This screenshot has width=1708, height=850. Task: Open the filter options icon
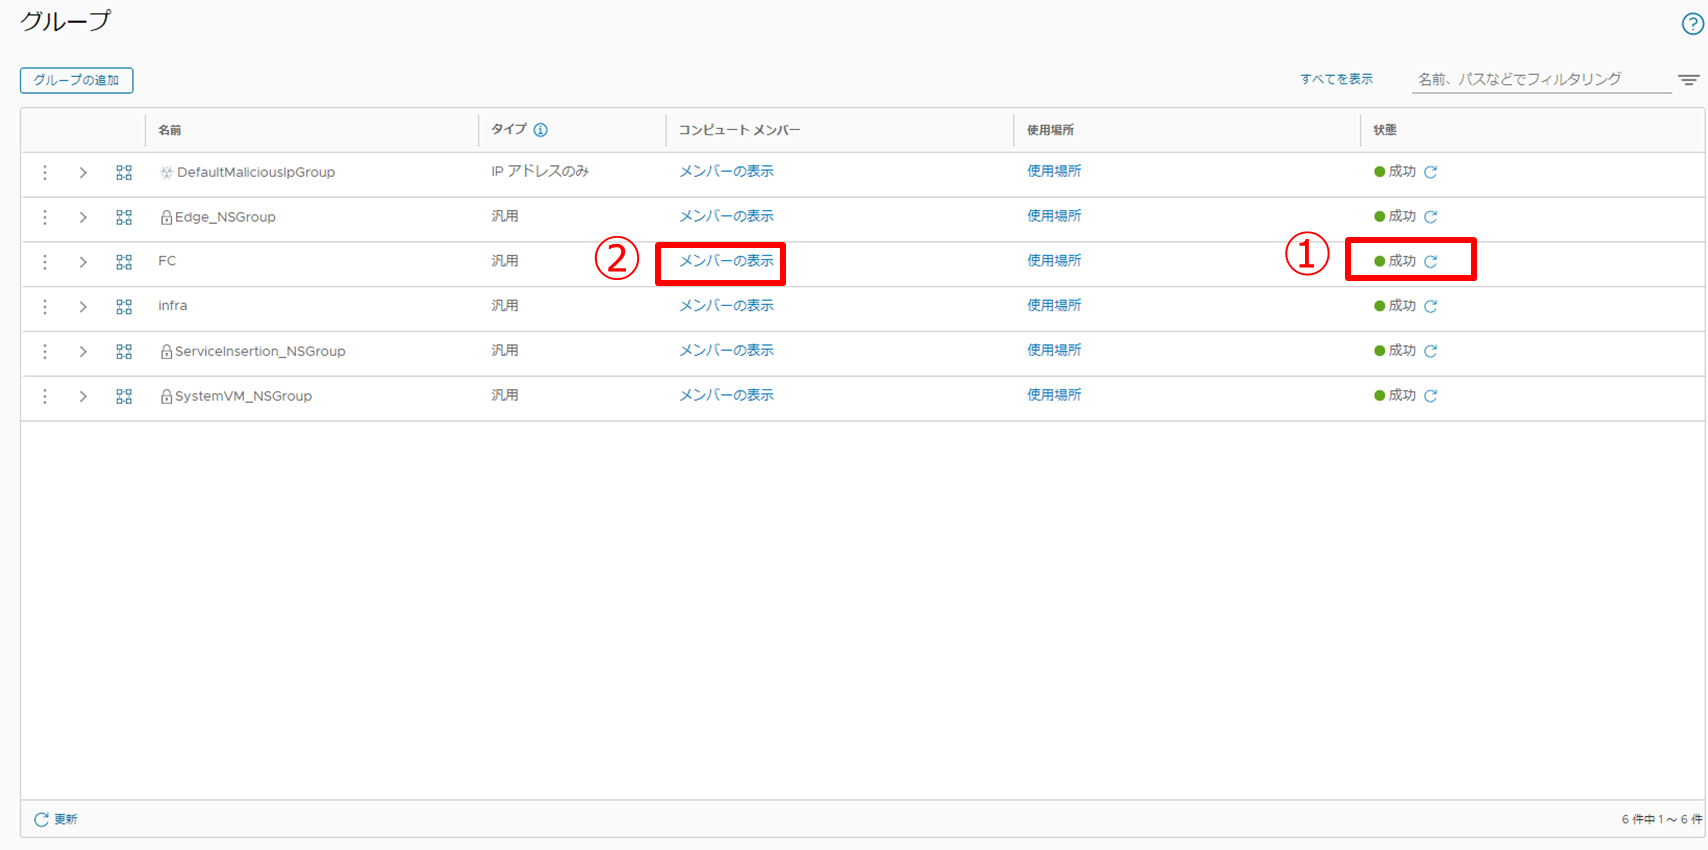point(1688,80)
